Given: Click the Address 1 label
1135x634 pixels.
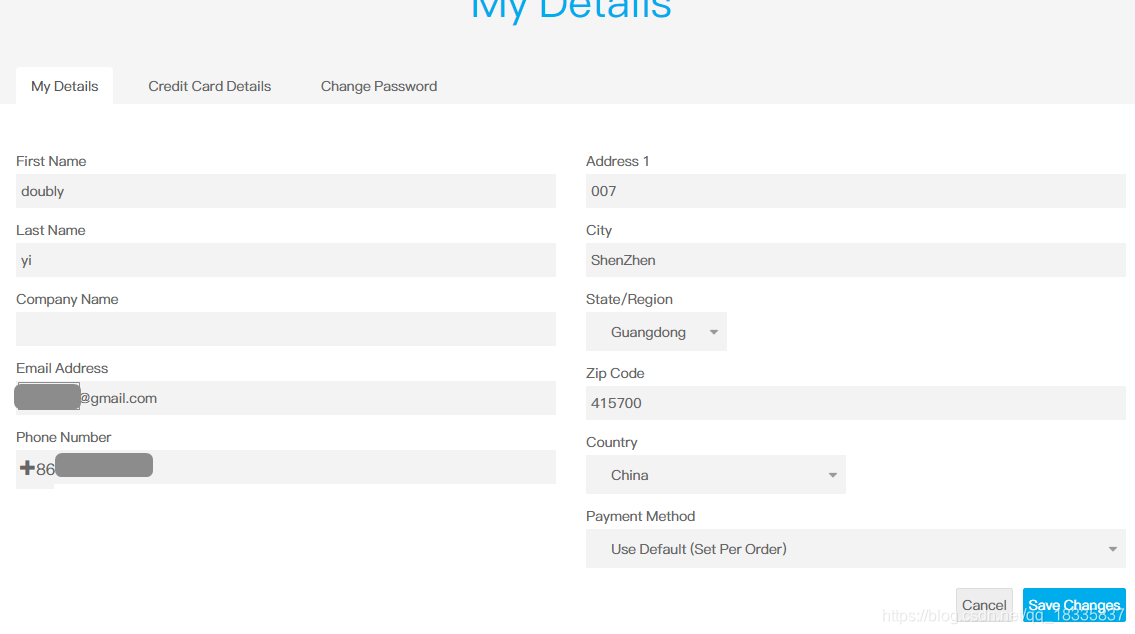Looking at the screenshot, I should click(x=617, y=161).
